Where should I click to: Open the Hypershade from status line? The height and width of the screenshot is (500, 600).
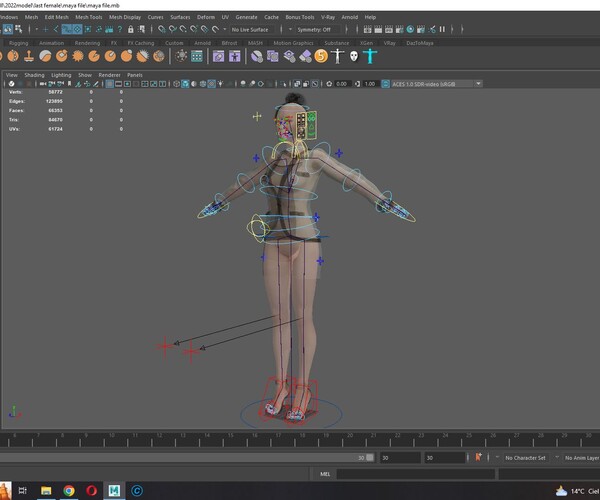pos(410,29)
